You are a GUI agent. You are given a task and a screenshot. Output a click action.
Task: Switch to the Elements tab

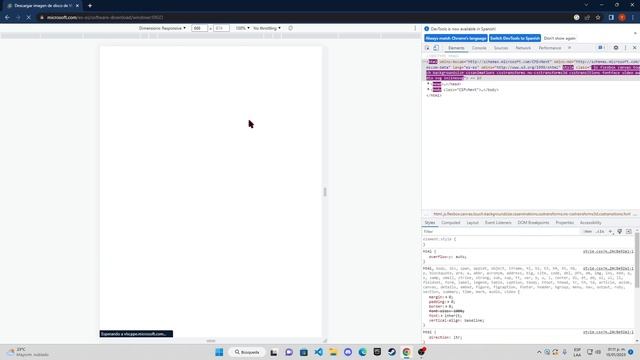(456, 48)
